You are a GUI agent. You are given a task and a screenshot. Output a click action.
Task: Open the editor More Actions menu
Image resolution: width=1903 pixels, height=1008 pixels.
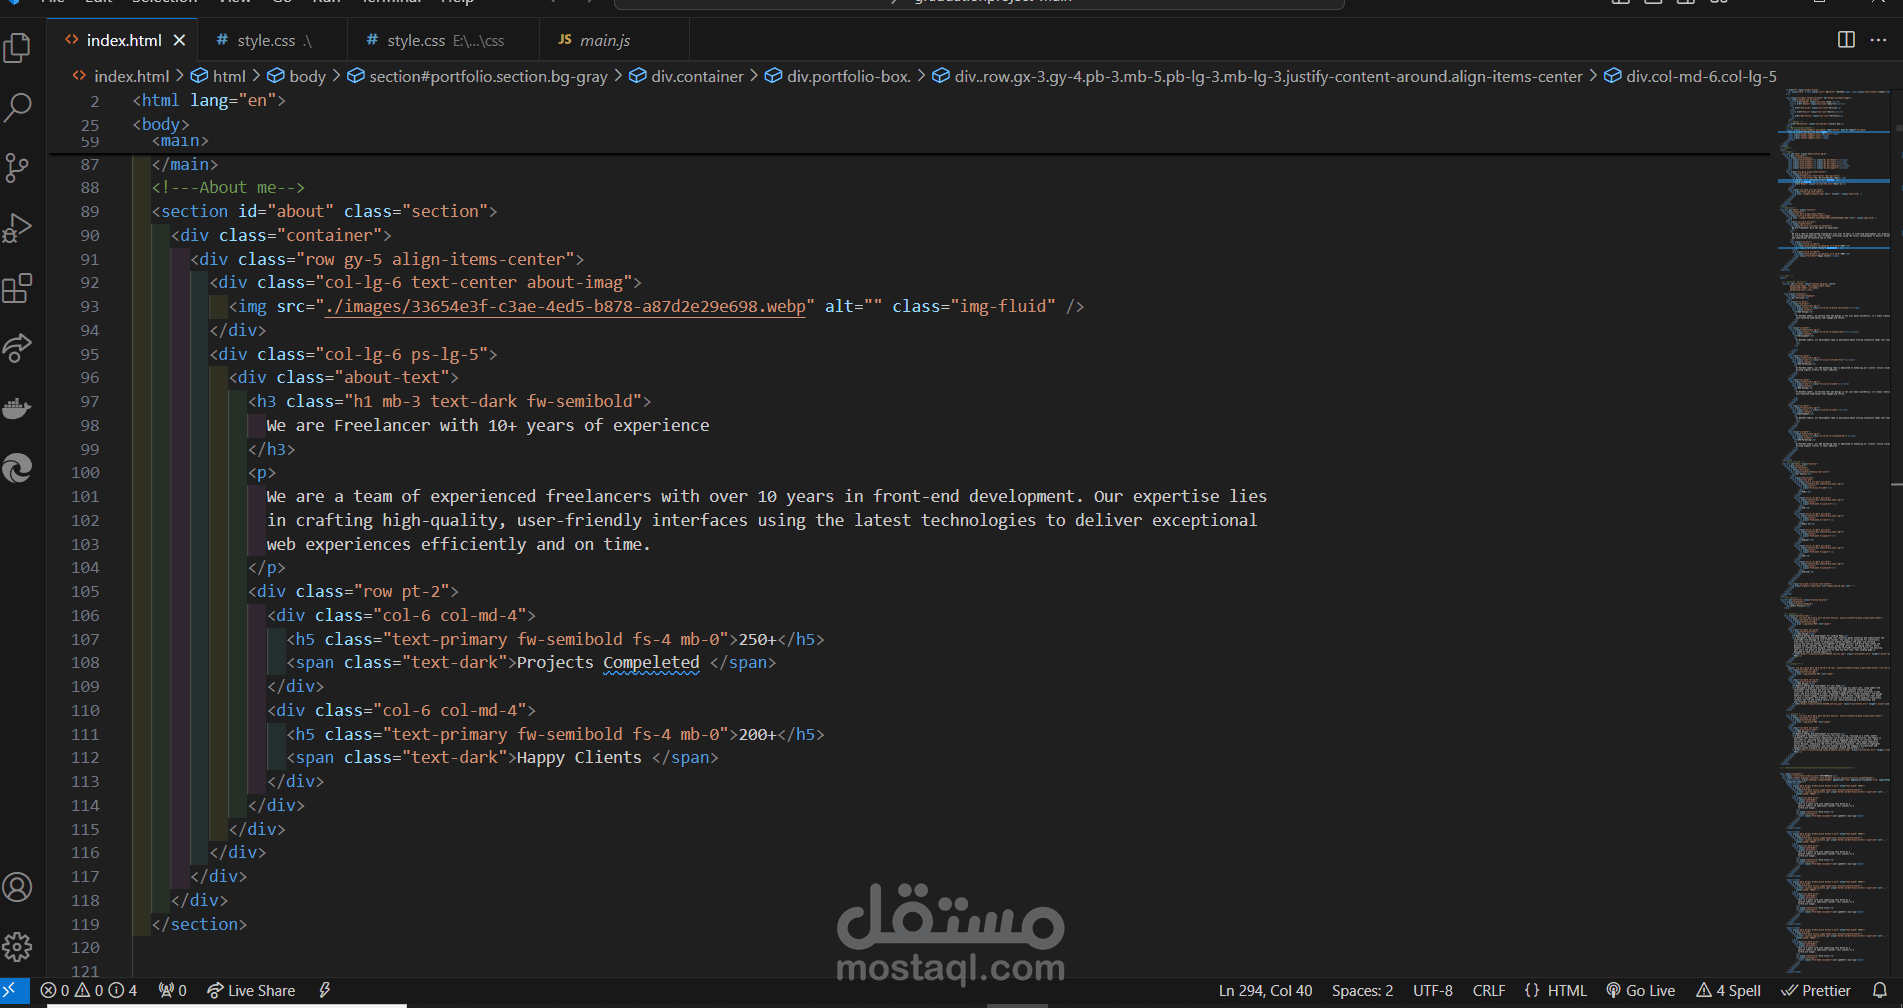pos(1878,40)
